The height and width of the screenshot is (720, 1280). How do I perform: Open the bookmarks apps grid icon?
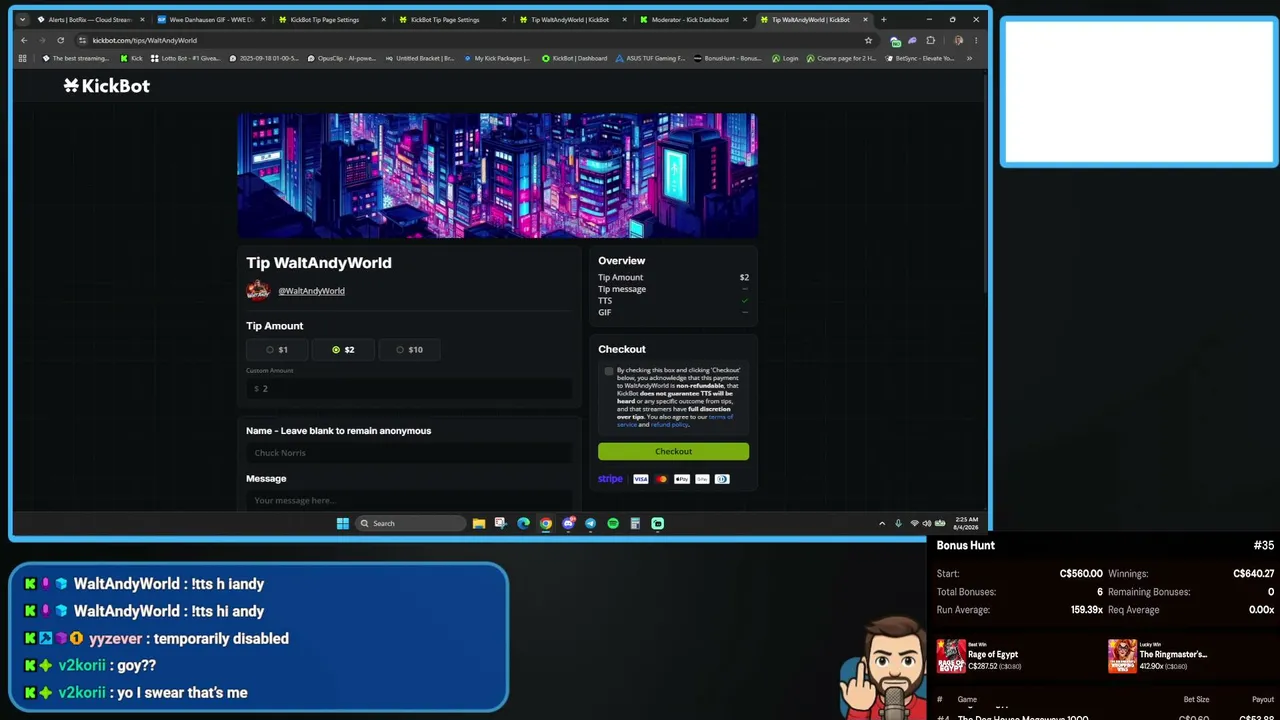pyautogui.click(x=23, y=58)
